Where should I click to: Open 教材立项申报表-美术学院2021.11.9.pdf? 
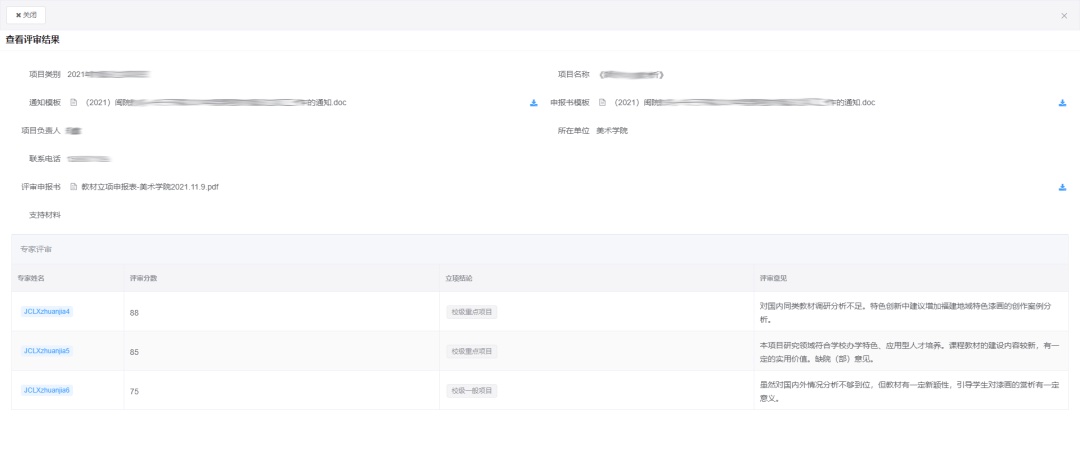150,187
